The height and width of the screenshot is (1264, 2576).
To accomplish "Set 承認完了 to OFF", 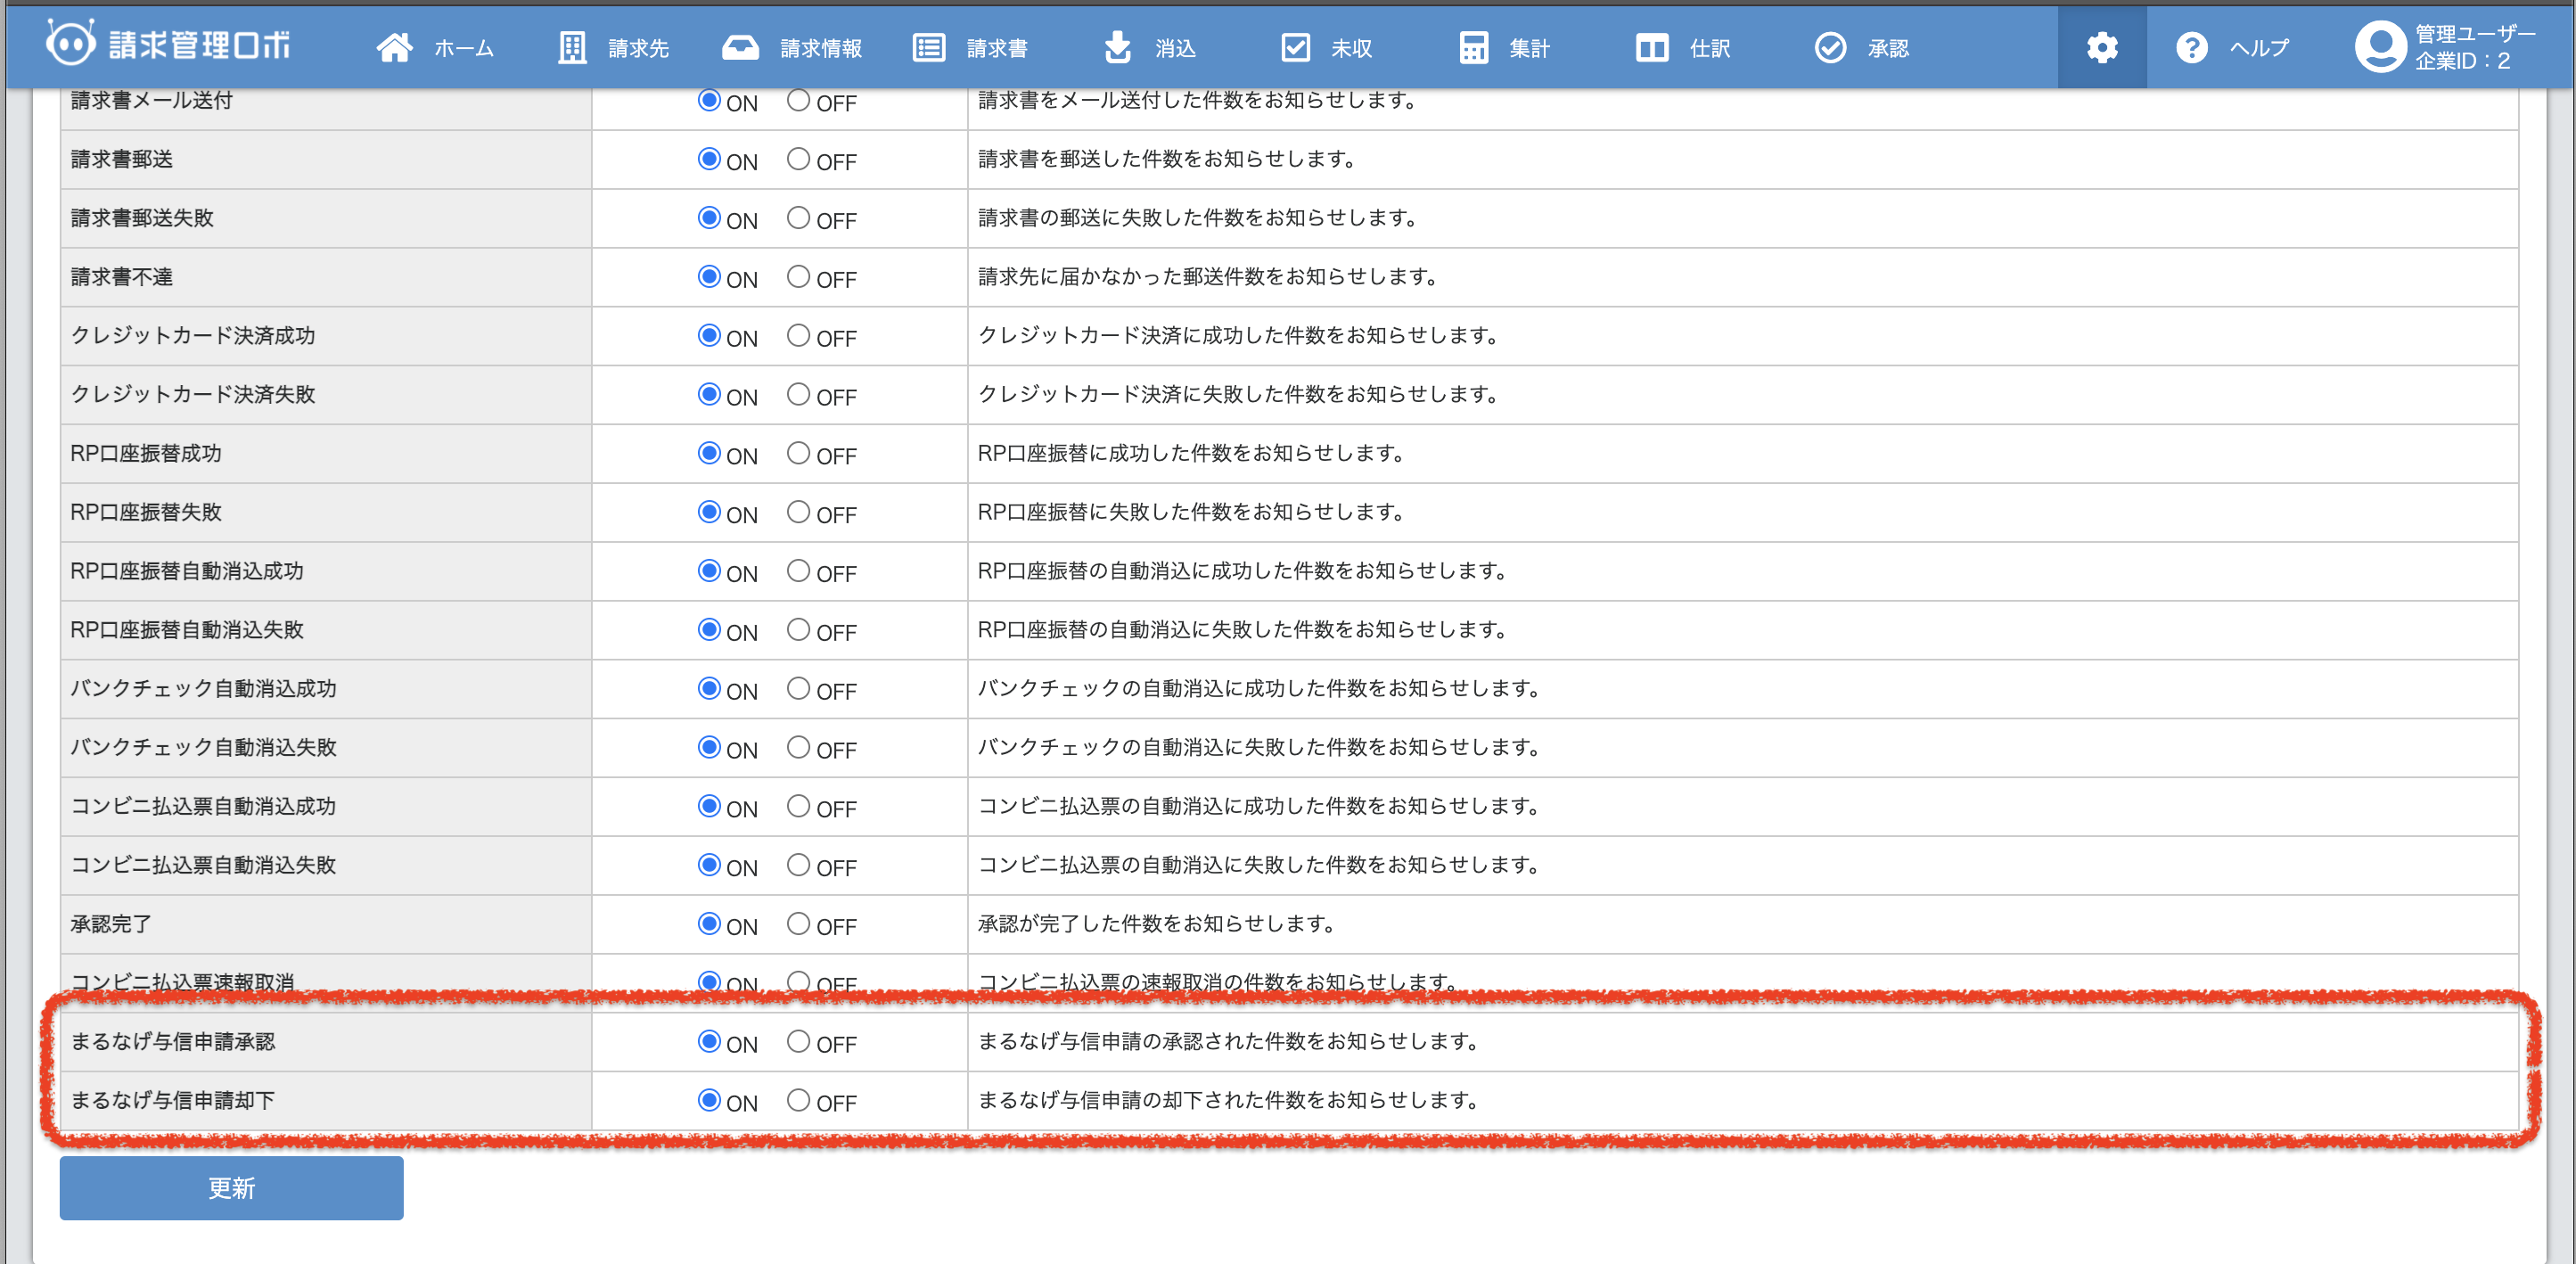I will pyautogui.click(x=797, y=924).
